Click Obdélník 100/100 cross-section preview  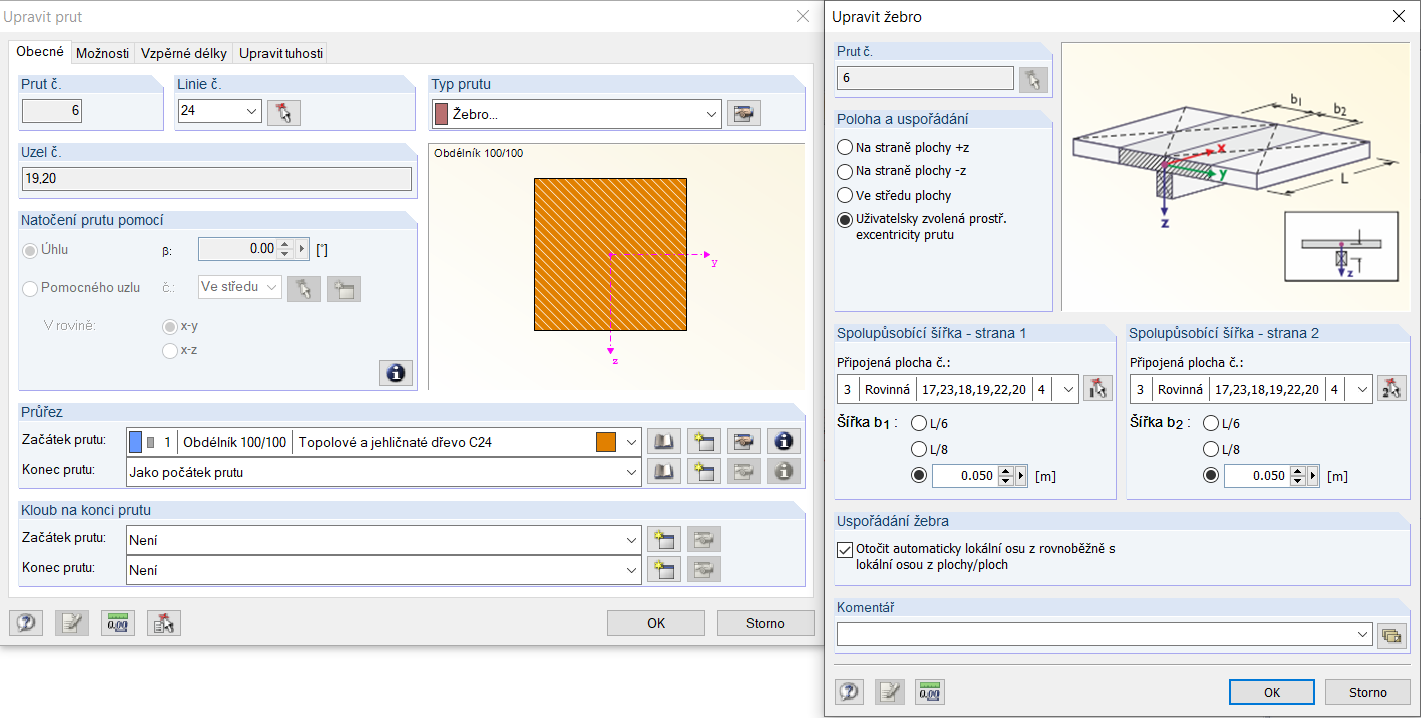click(610, 255)
